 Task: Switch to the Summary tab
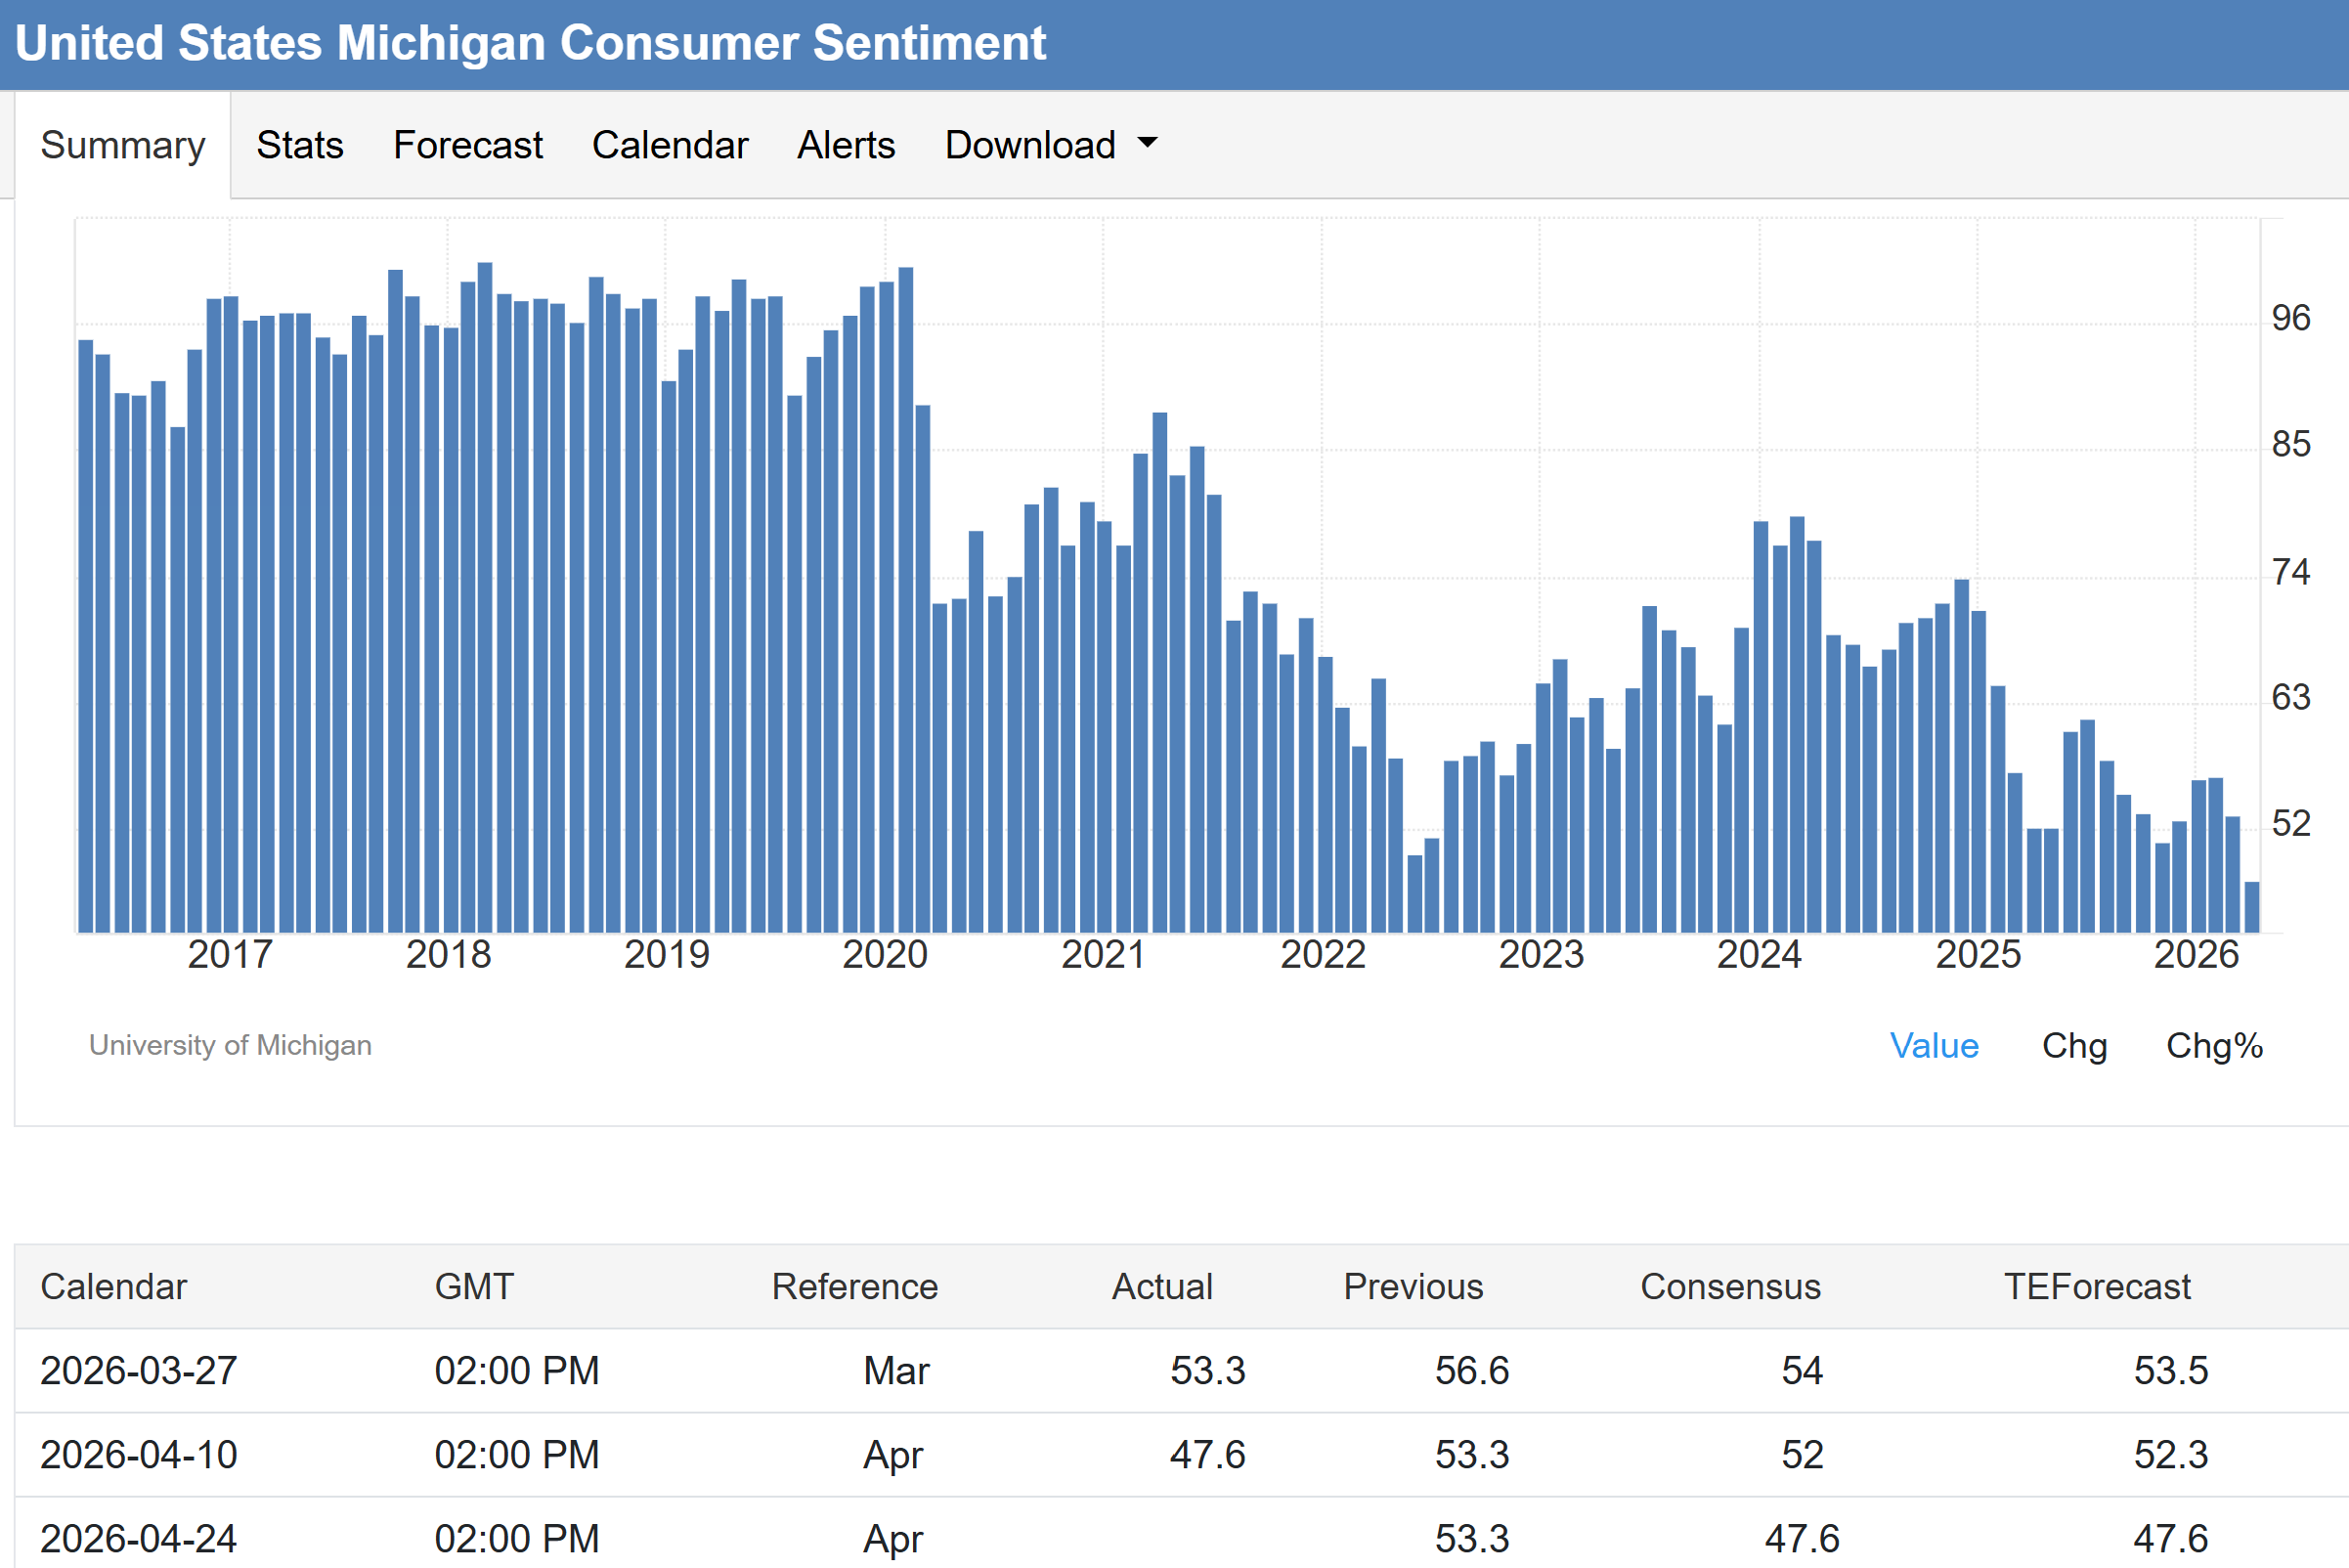point(122,145)
